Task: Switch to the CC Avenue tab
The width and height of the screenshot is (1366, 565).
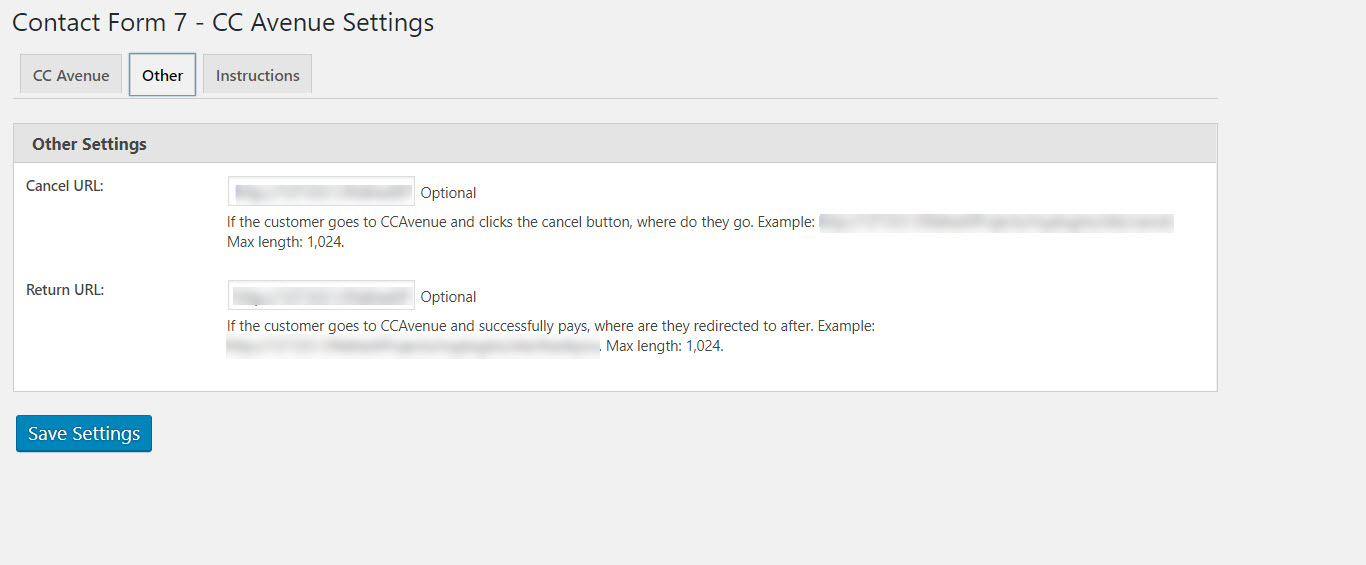Action: tap(71, 75)
